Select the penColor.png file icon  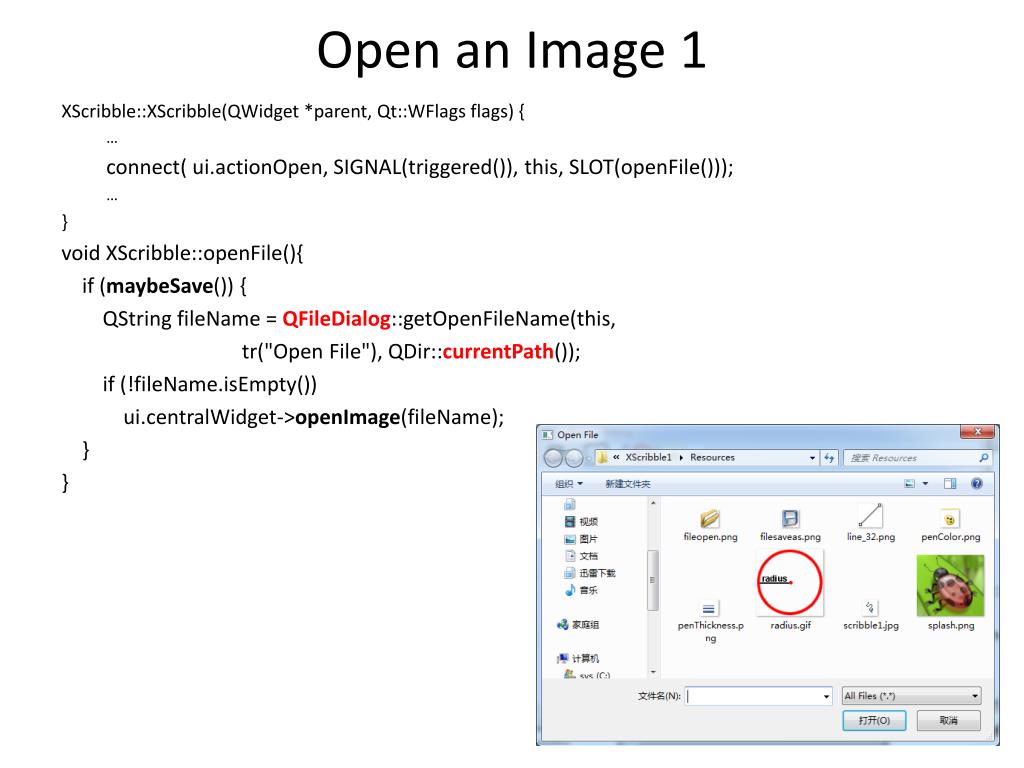950,519
